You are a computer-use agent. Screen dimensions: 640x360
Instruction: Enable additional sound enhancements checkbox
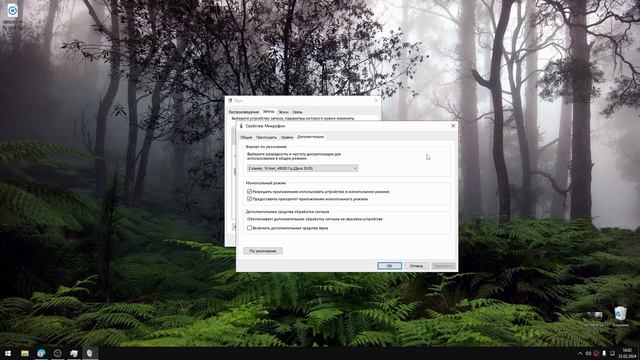(249, 228)
